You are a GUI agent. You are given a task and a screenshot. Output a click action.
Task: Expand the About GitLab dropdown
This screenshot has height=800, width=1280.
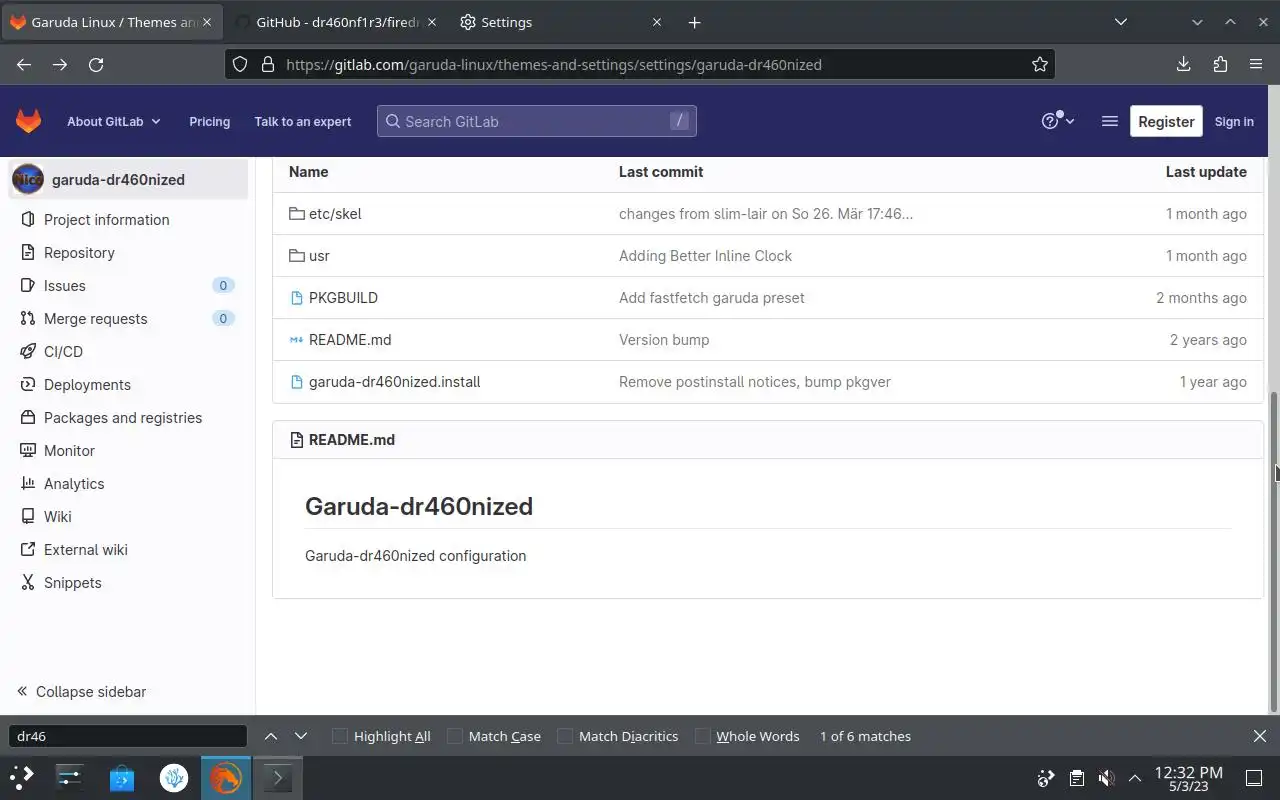tap(113, 121)
